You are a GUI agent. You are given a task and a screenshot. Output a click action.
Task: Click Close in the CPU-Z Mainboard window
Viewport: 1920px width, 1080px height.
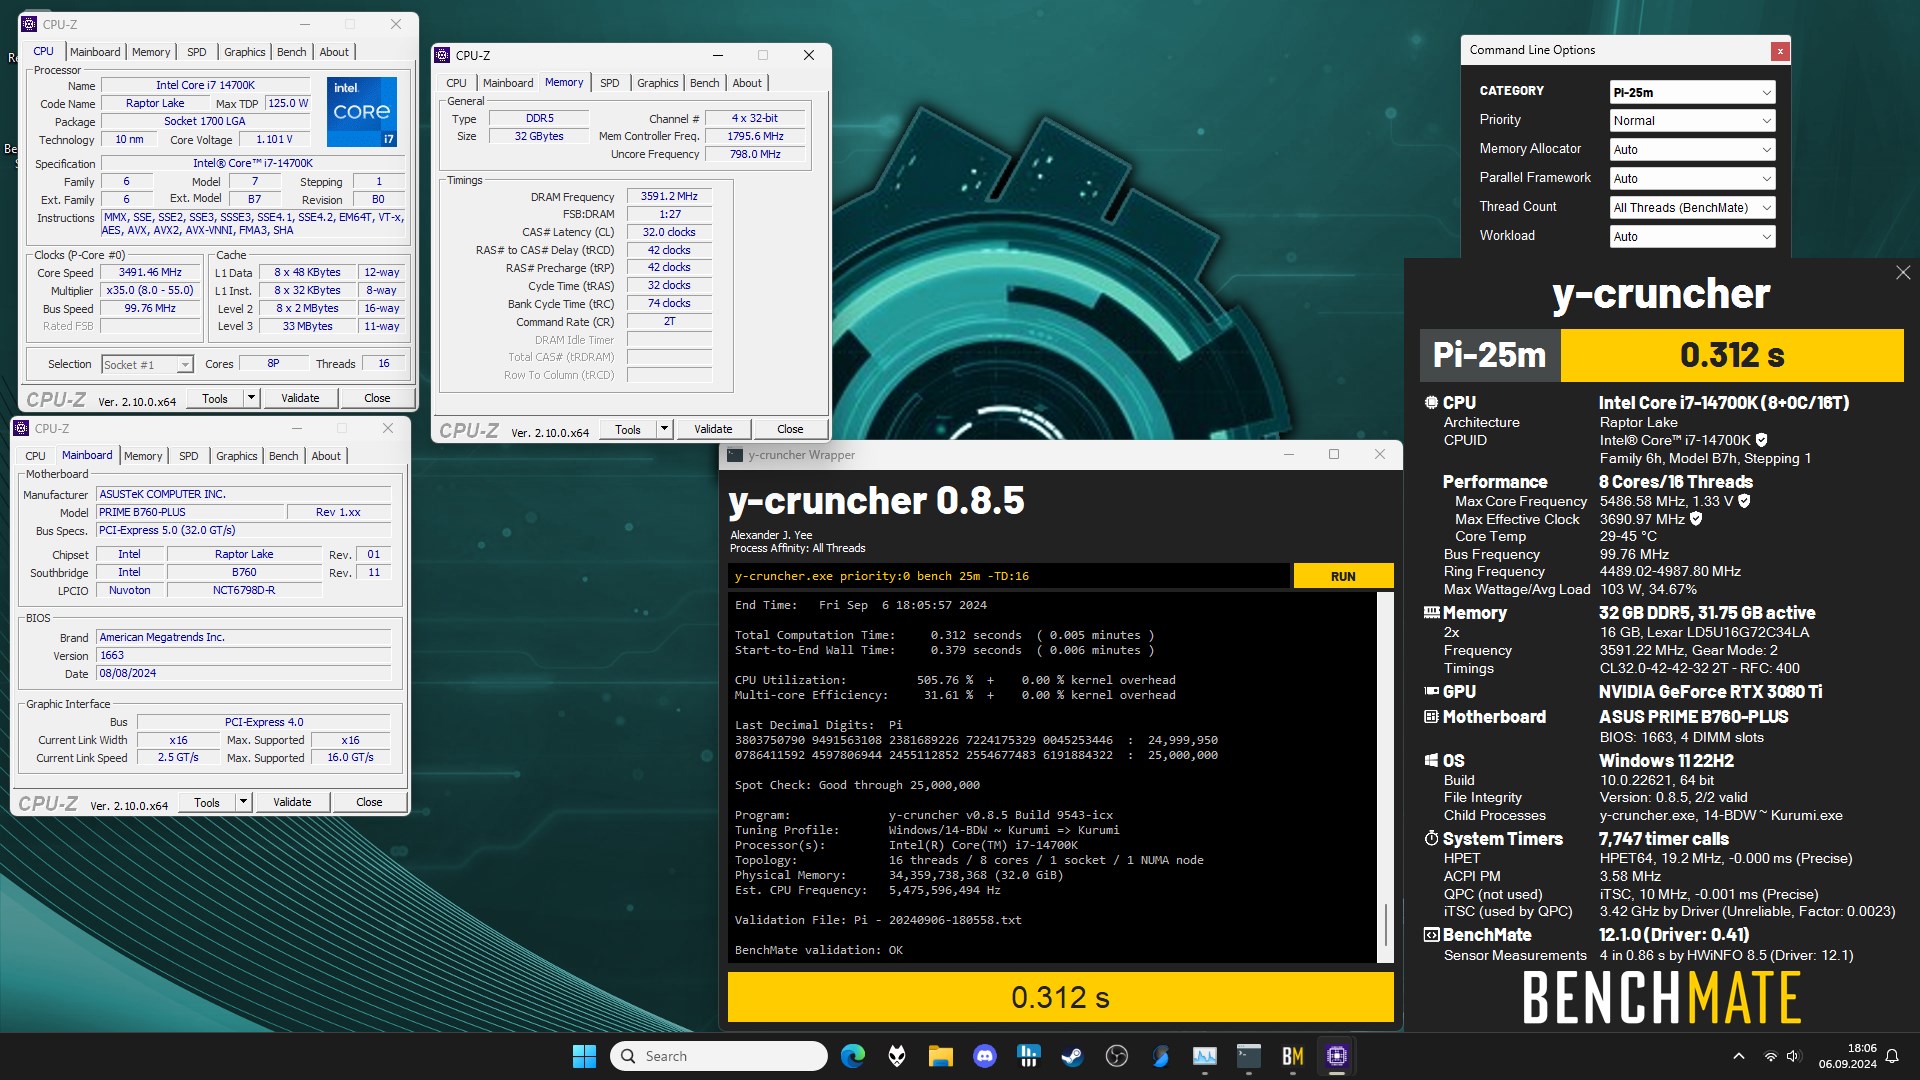[x=369, y=802]
